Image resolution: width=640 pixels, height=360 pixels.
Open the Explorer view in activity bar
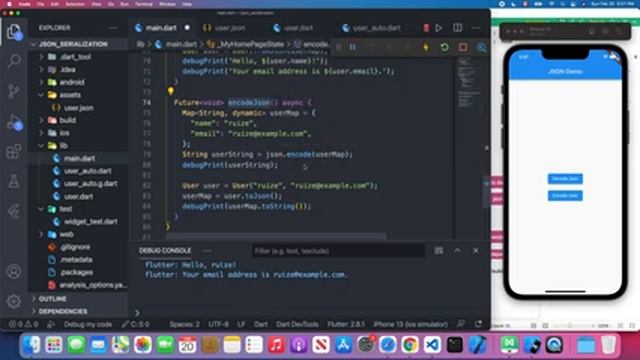click(14, 31)
